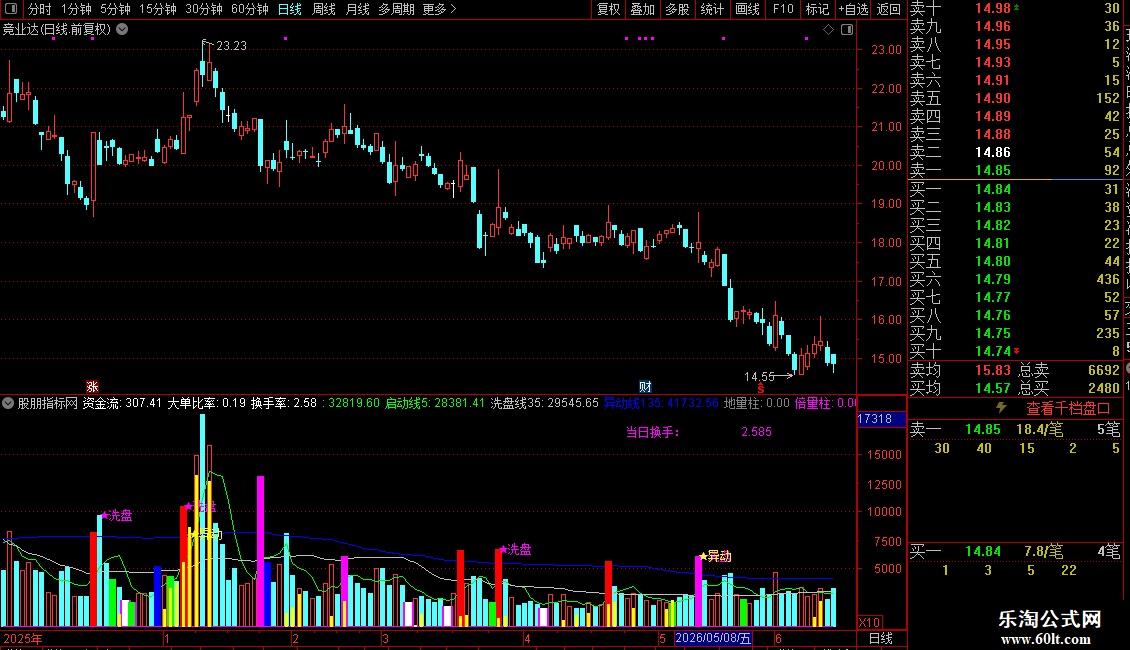Switch to 周线 weekly chart

click(x=324, y=9)
